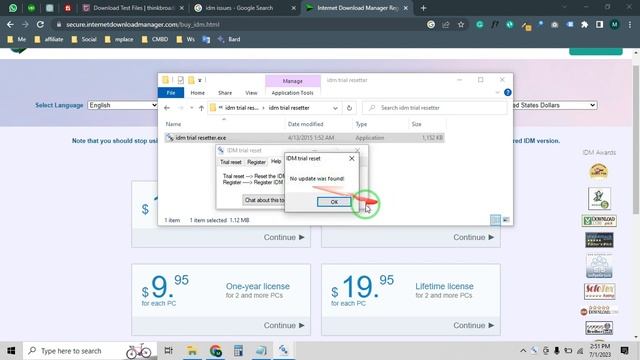The height and width of the screenshot is (360, 640).
Task: Open quick access toolbar customize dropdown
Action: (x=200, y=80)
